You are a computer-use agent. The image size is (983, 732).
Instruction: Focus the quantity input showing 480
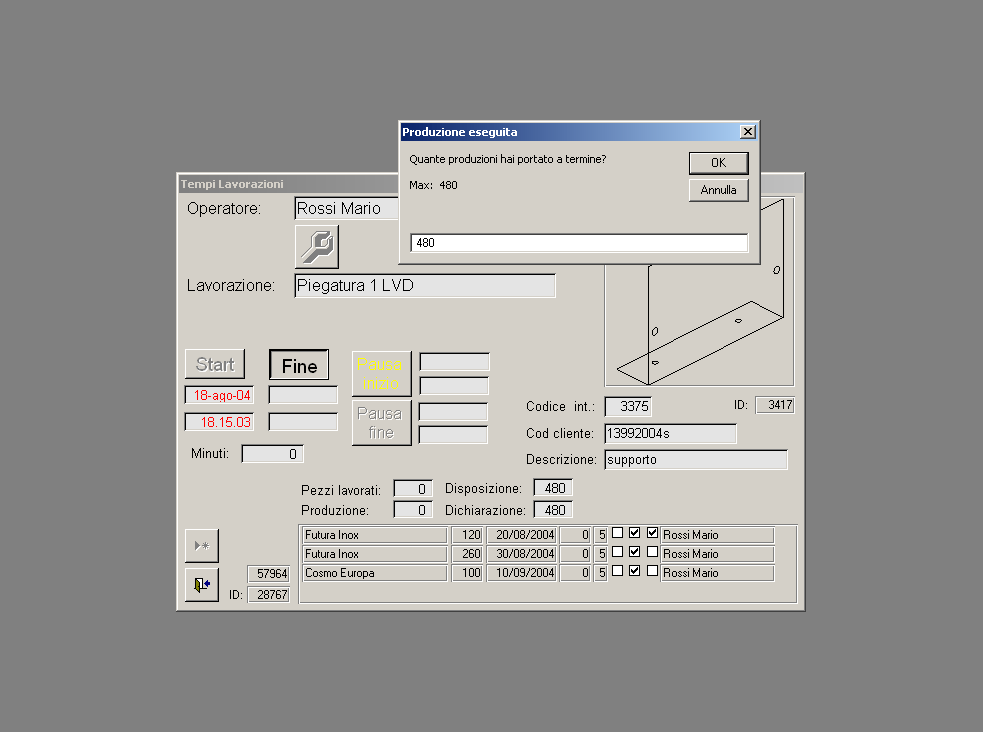[579, 243]
